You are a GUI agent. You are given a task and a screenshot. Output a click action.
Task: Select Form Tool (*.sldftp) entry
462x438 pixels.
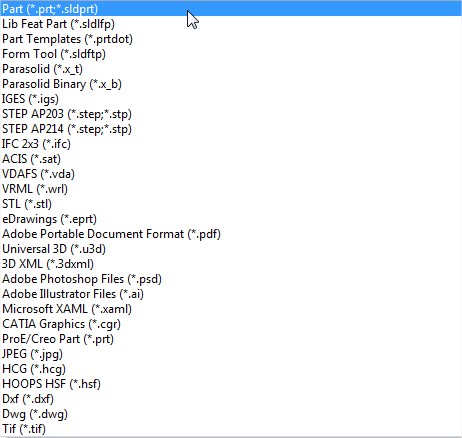pos(231,54)
